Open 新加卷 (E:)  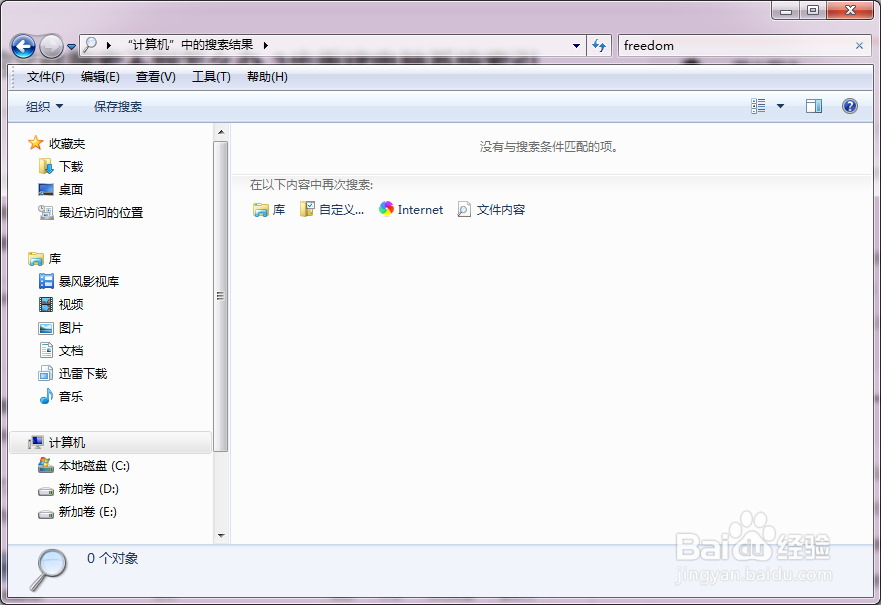78,512
